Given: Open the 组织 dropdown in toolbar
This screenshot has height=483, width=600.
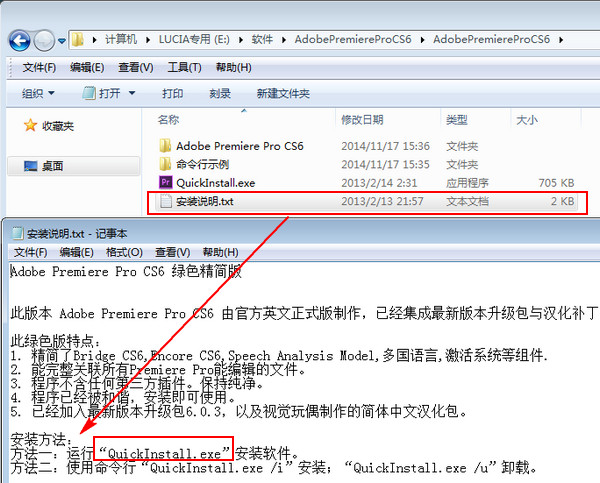Looking at the screenshot, I should [38, 93].
